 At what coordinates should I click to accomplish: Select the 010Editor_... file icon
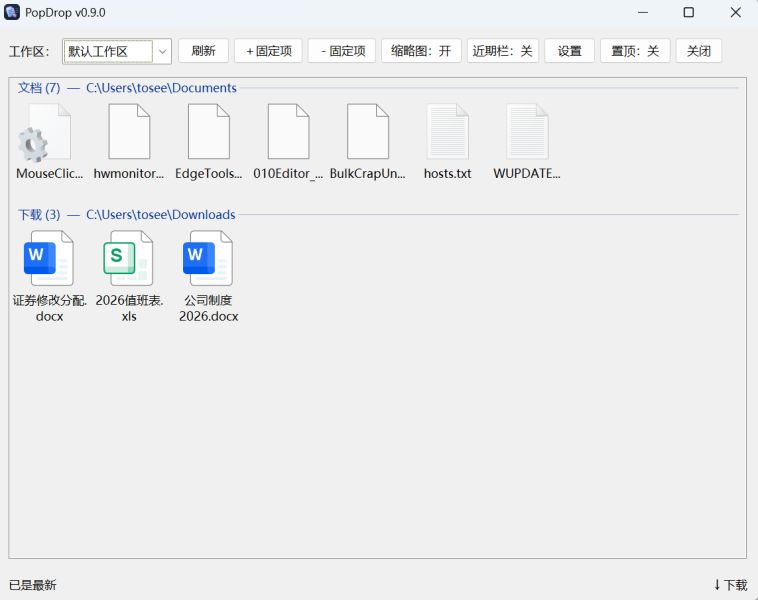[288, 132]
